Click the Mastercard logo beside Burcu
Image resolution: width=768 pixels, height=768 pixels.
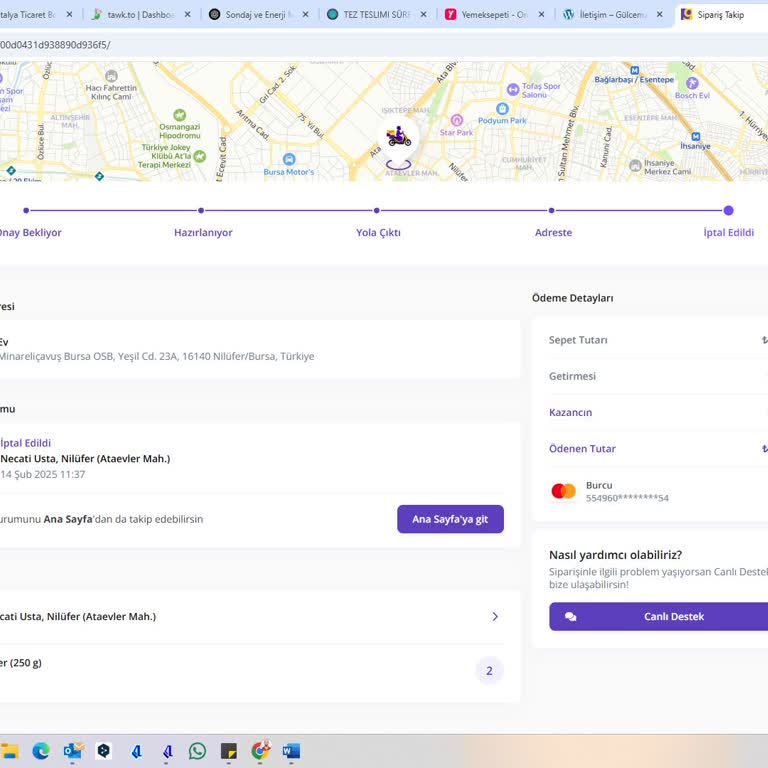(x=564, y=491)
